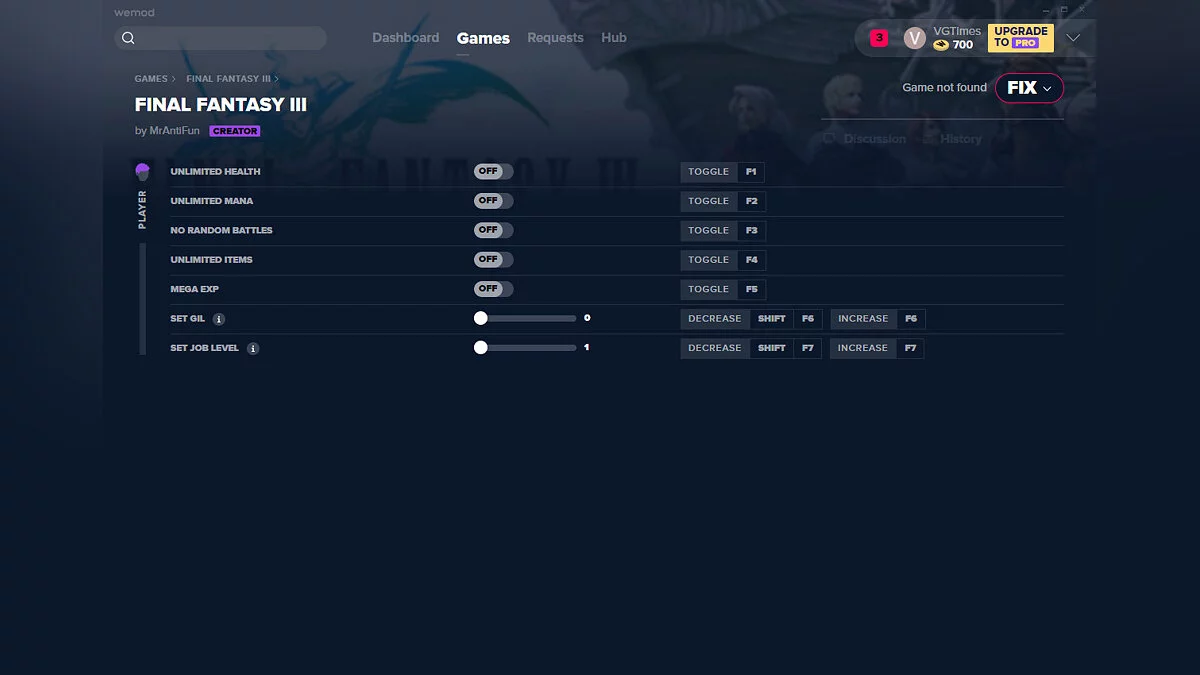Click the search magnifier icon

[x=128, y=38]
